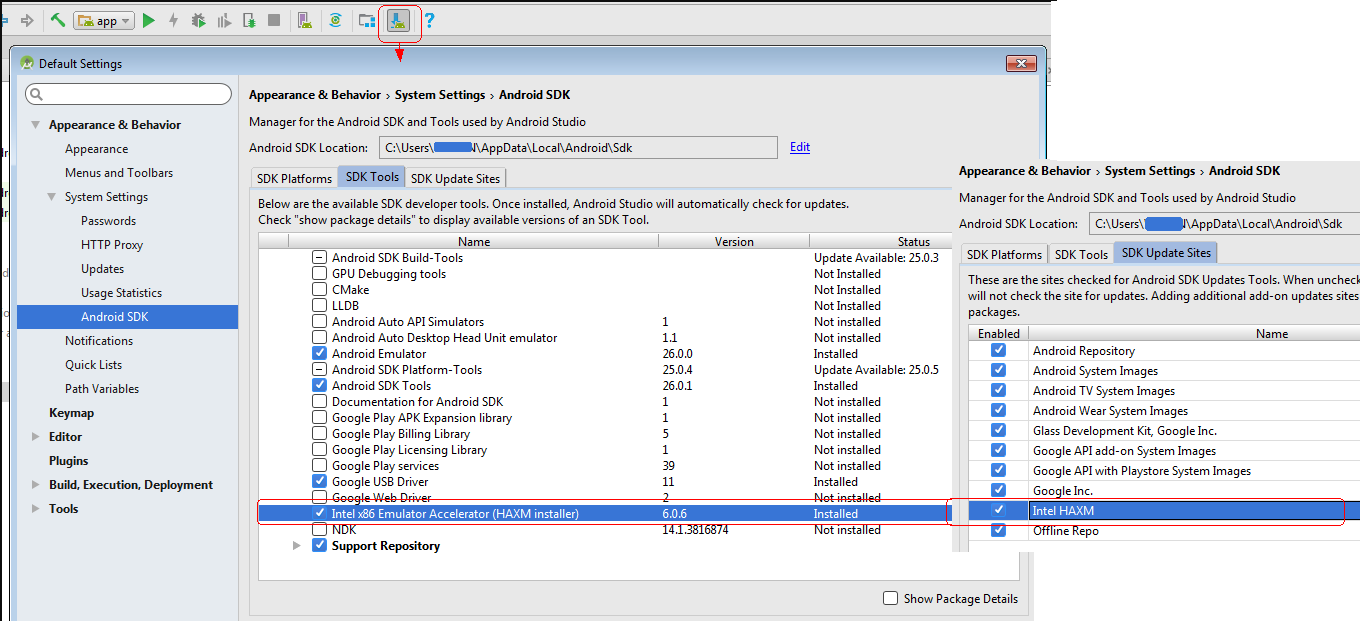
Task: Sort by the Status column header
Action: click(x=913, y=241)
